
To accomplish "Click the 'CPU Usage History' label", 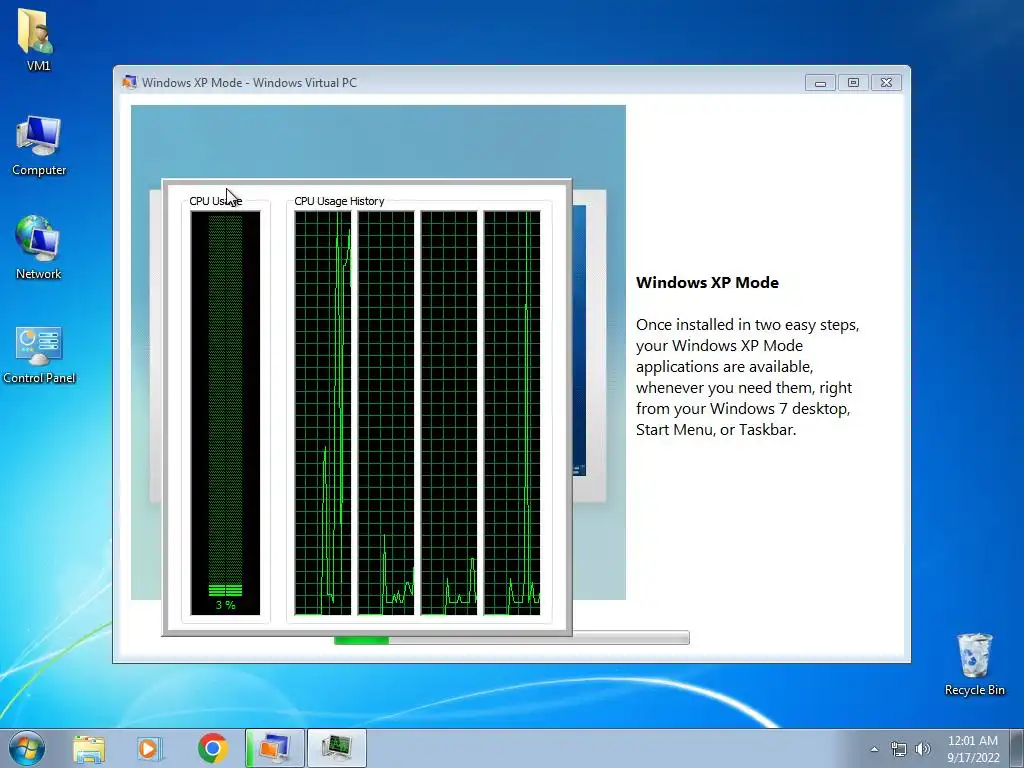I will (339, 201).
